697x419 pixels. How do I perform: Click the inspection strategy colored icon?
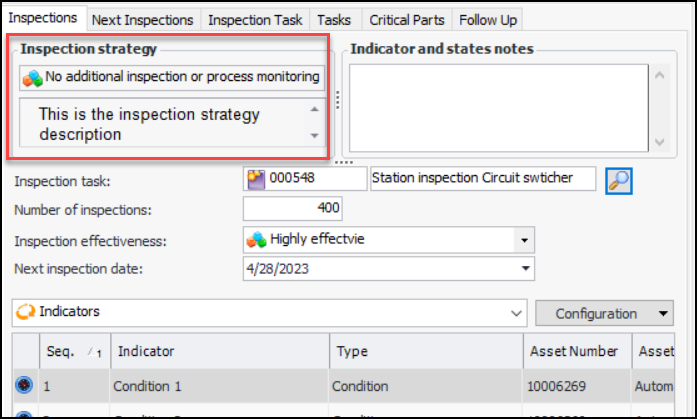(x=32, y=78)
